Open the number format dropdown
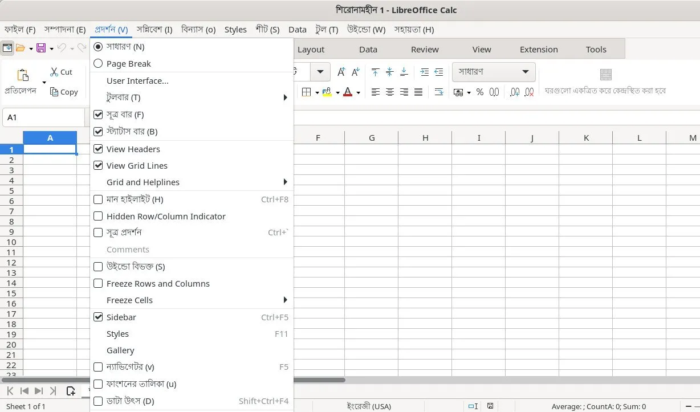The width and height of the screenshot is (700, 412). 526,72
